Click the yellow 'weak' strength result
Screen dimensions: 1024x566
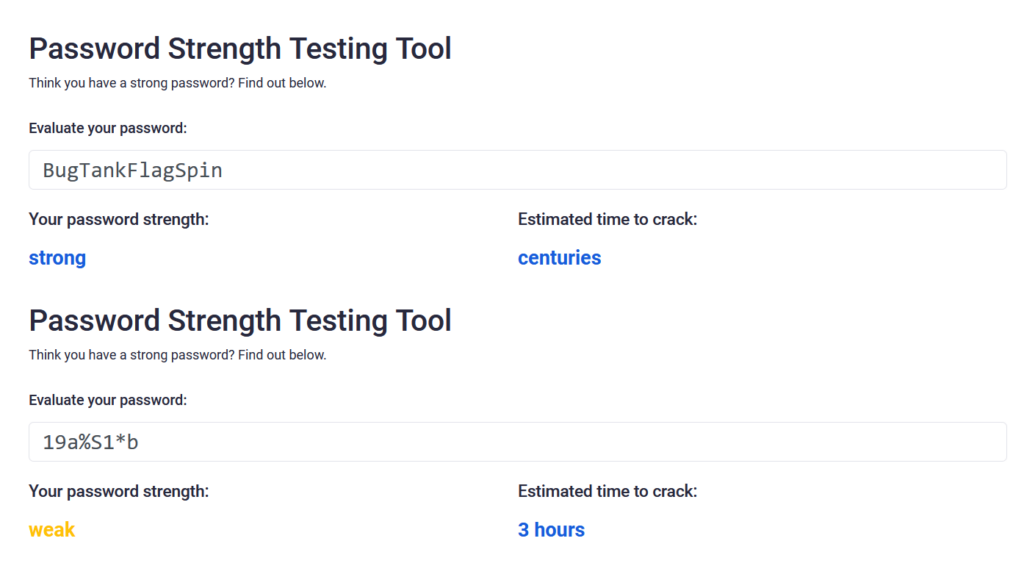(52, 529)
